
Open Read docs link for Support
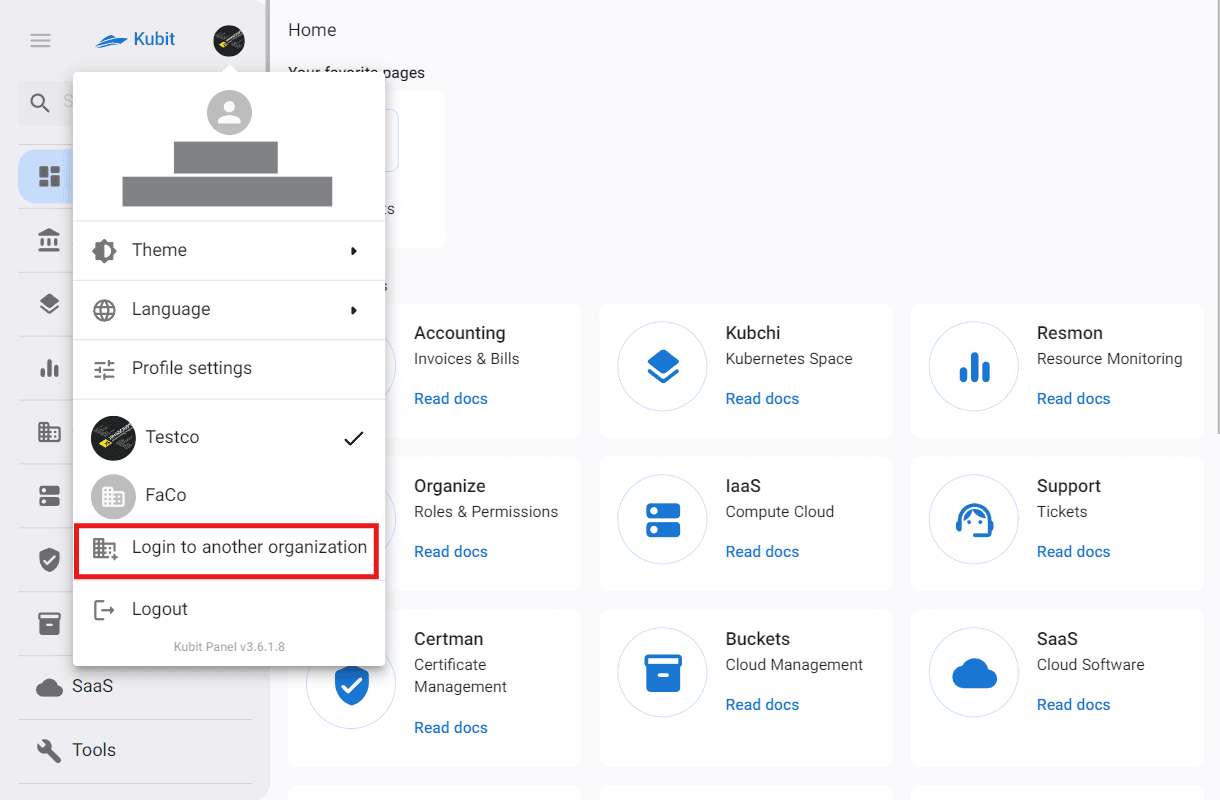point(1073,551)
